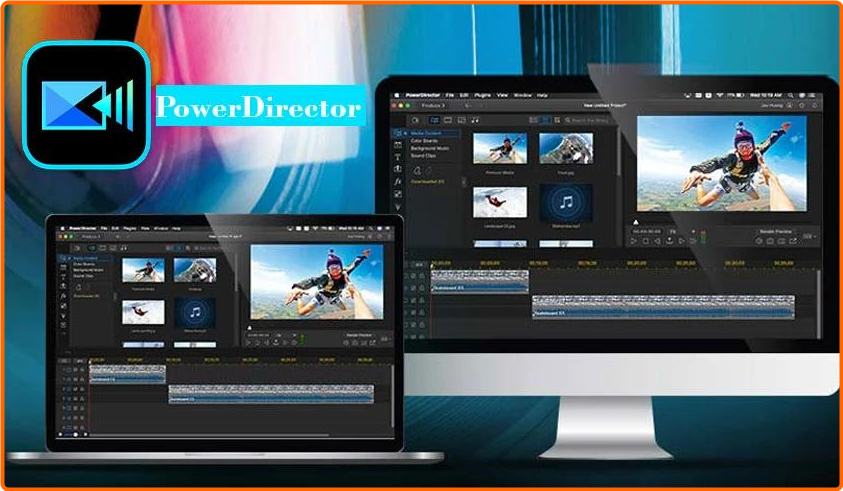Filter by images only on iMac library

pyautogui.click(x=461, y=120)
